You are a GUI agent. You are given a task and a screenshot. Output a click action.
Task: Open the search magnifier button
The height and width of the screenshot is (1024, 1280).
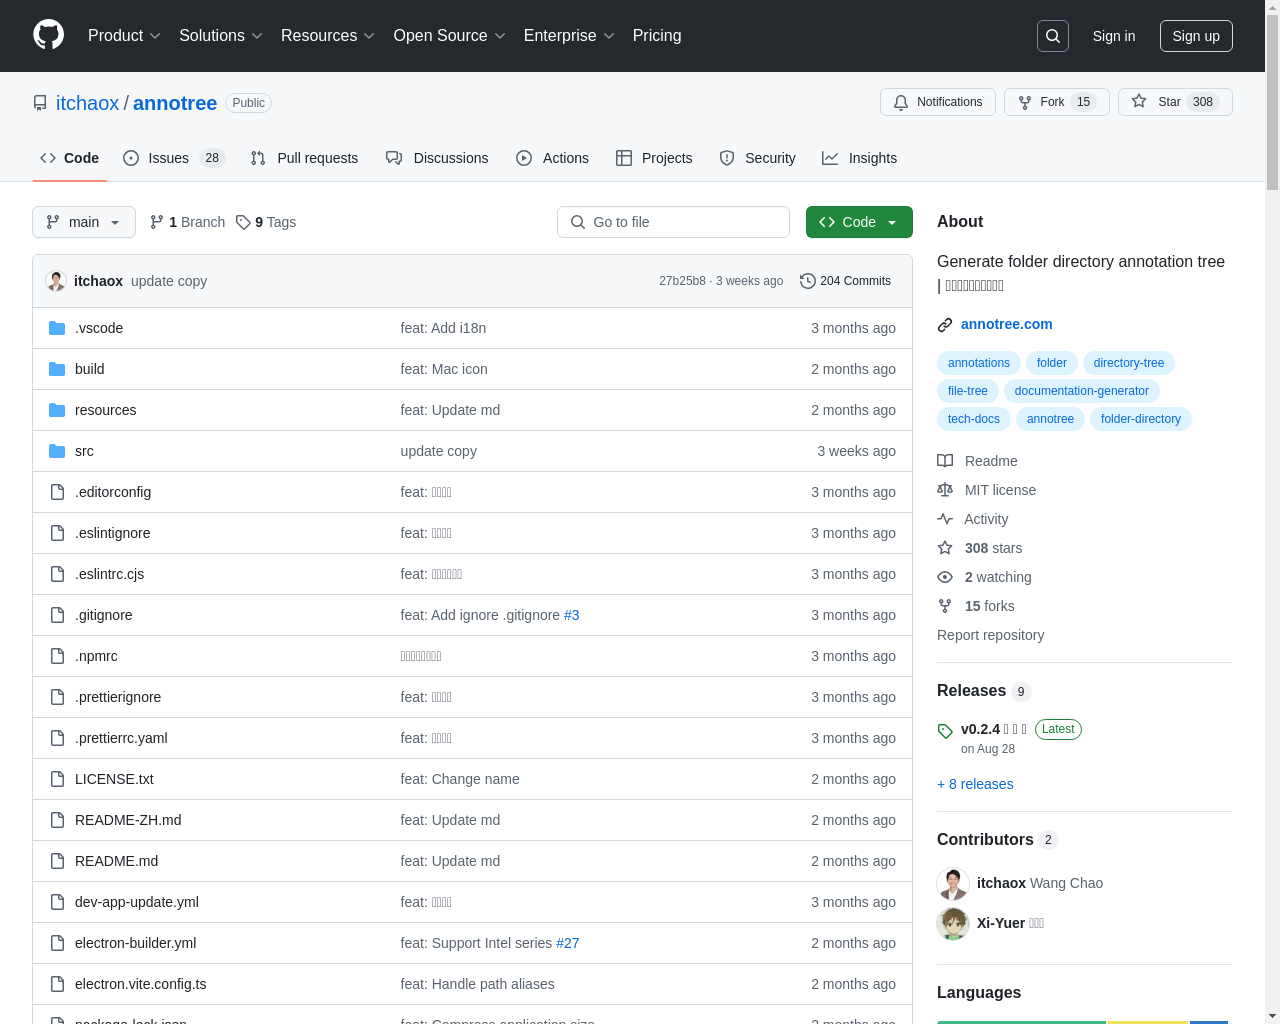click(x=1053, y=36)
